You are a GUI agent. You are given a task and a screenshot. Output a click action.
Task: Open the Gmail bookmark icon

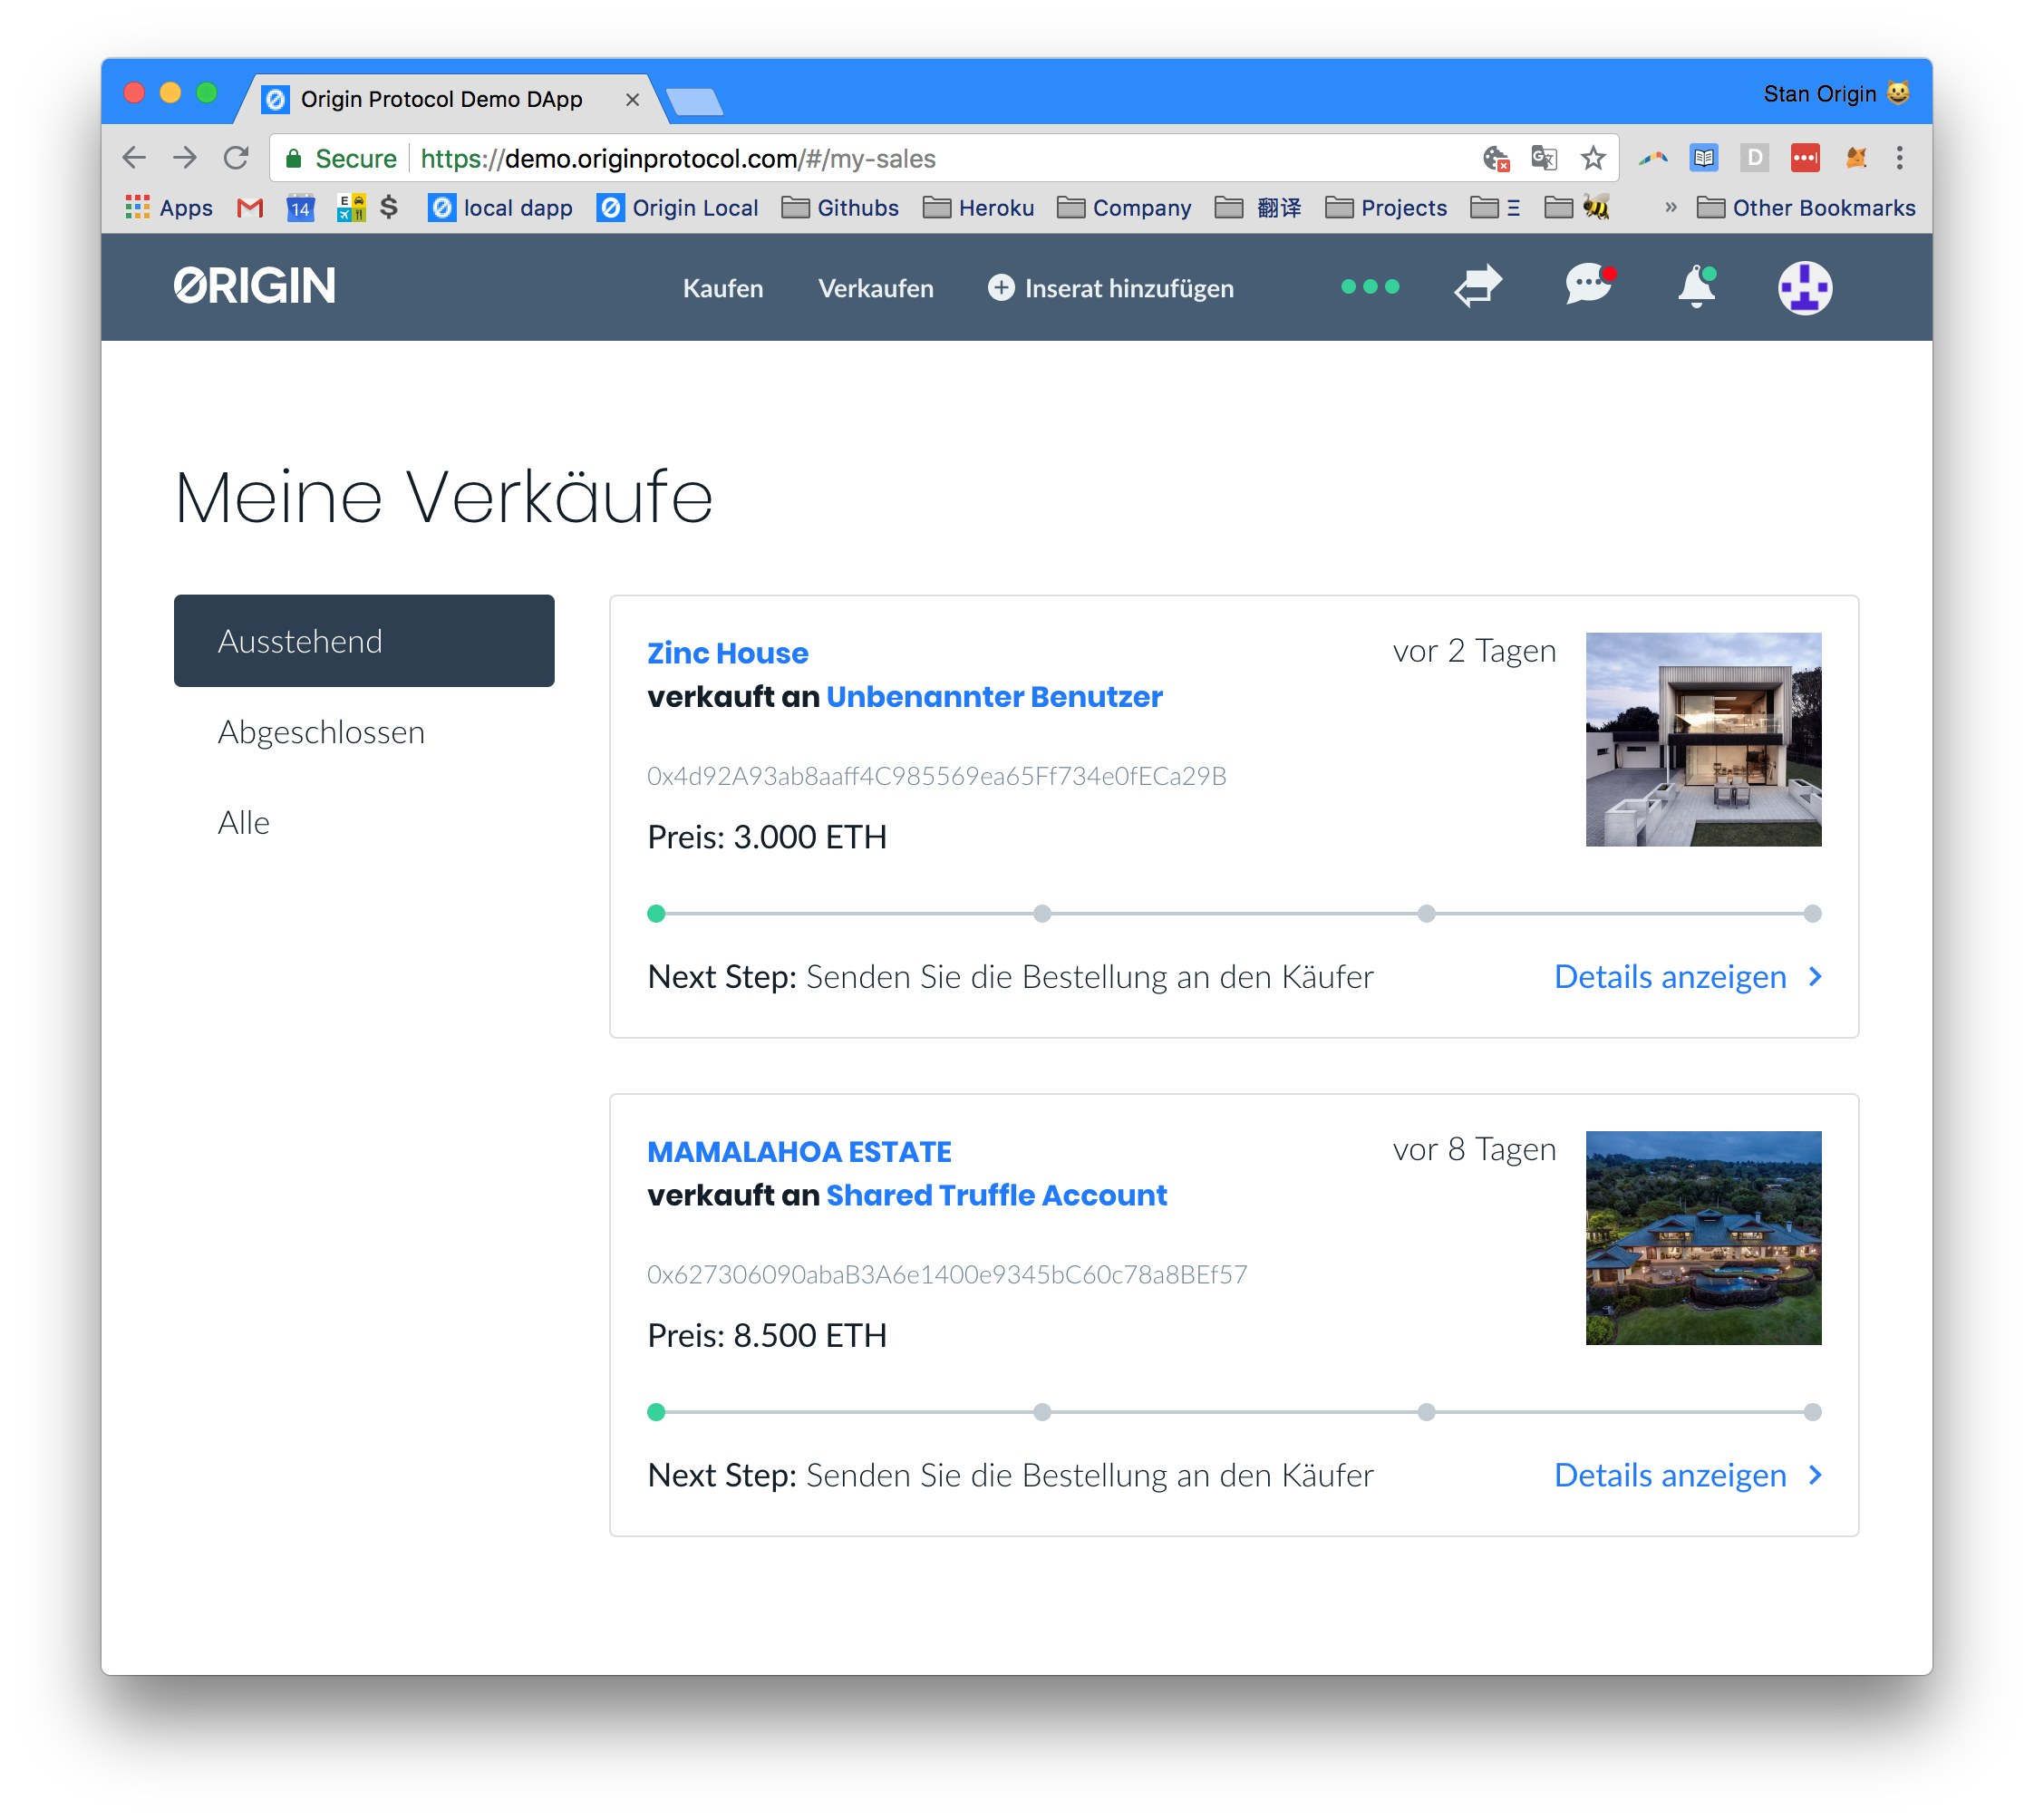click(x=250, y=208)
